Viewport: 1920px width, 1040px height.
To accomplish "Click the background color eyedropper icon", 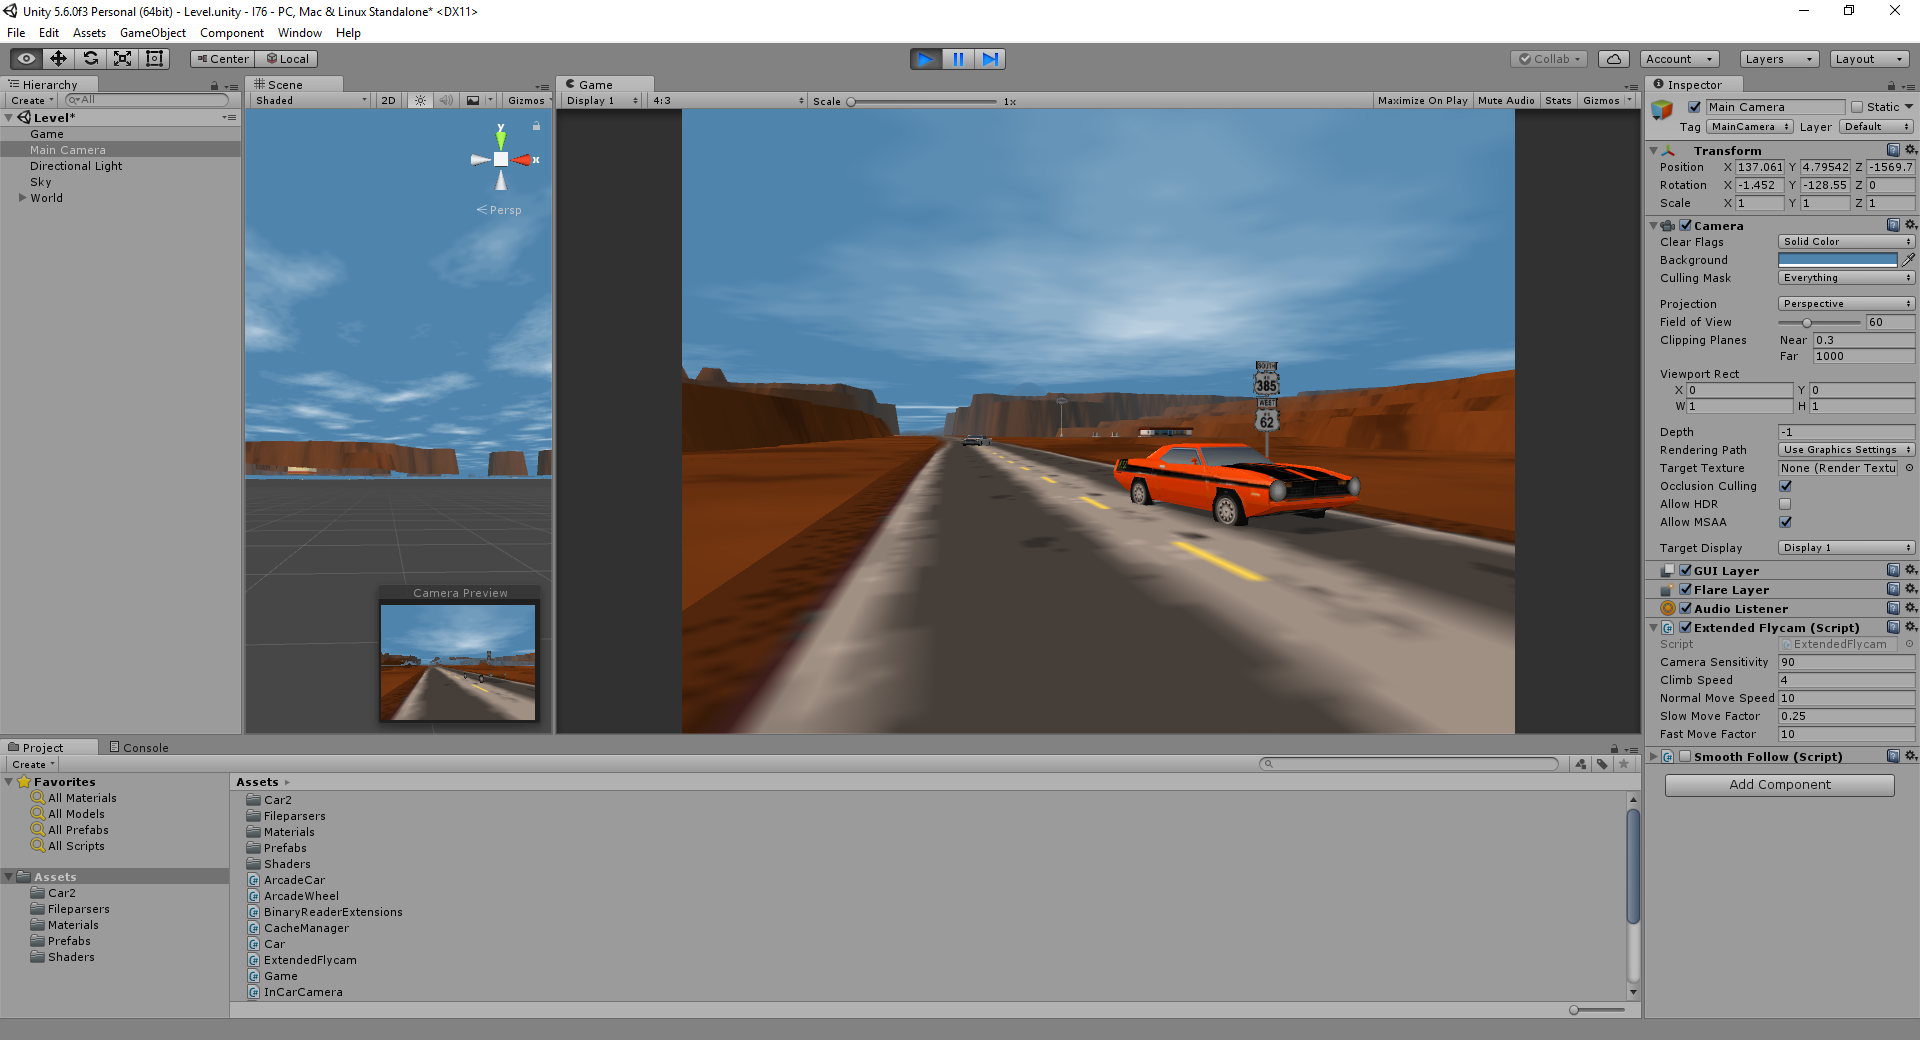I will click(x=1908, y=260).
